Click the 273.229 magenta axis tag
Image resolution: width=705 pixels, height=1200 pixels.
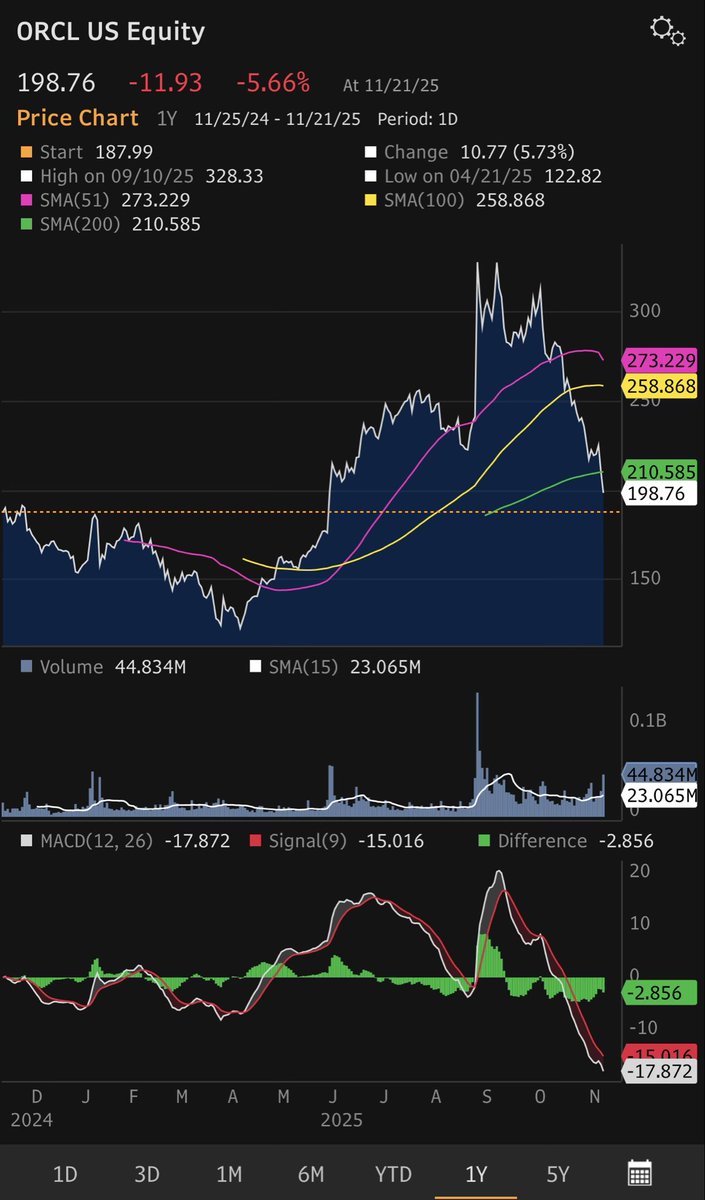661,360
